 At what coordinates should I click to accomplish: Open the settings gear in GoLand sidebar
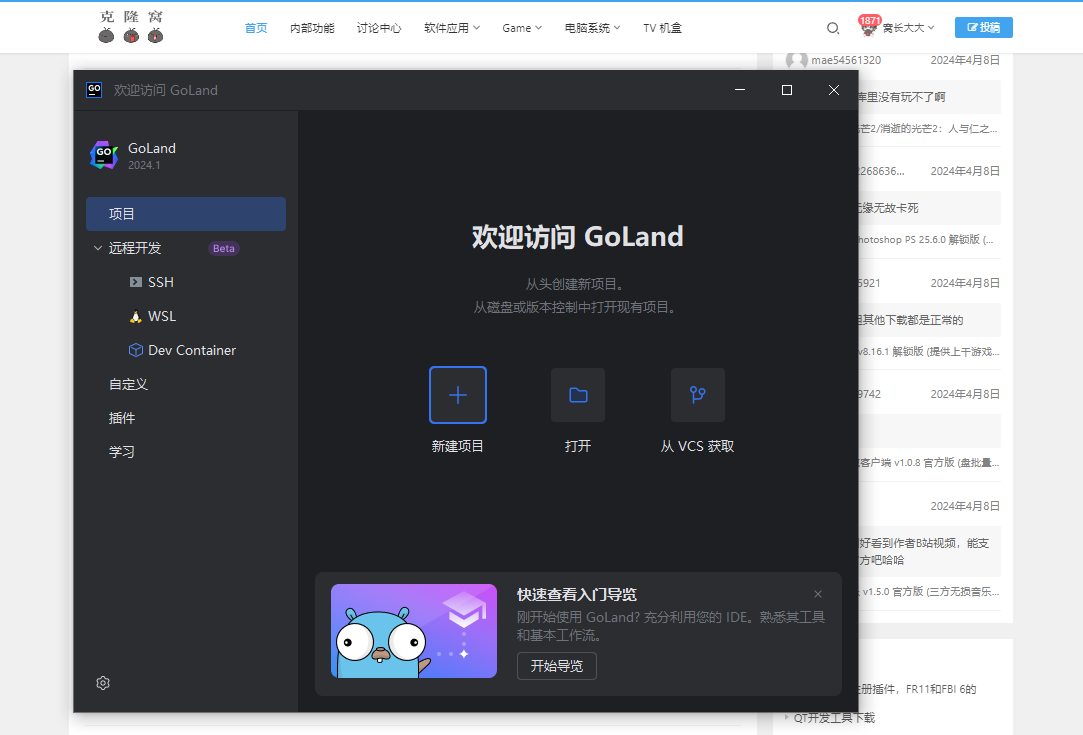point(103,683)
